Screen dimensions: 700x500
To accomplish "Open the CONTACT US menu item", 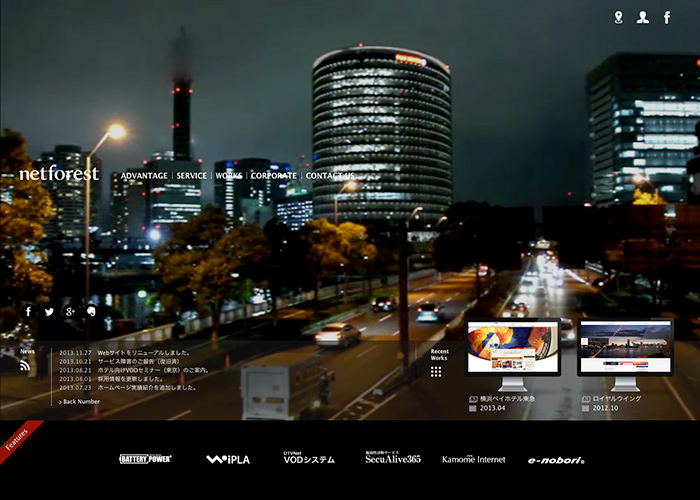I will click(x=330, y=176).
